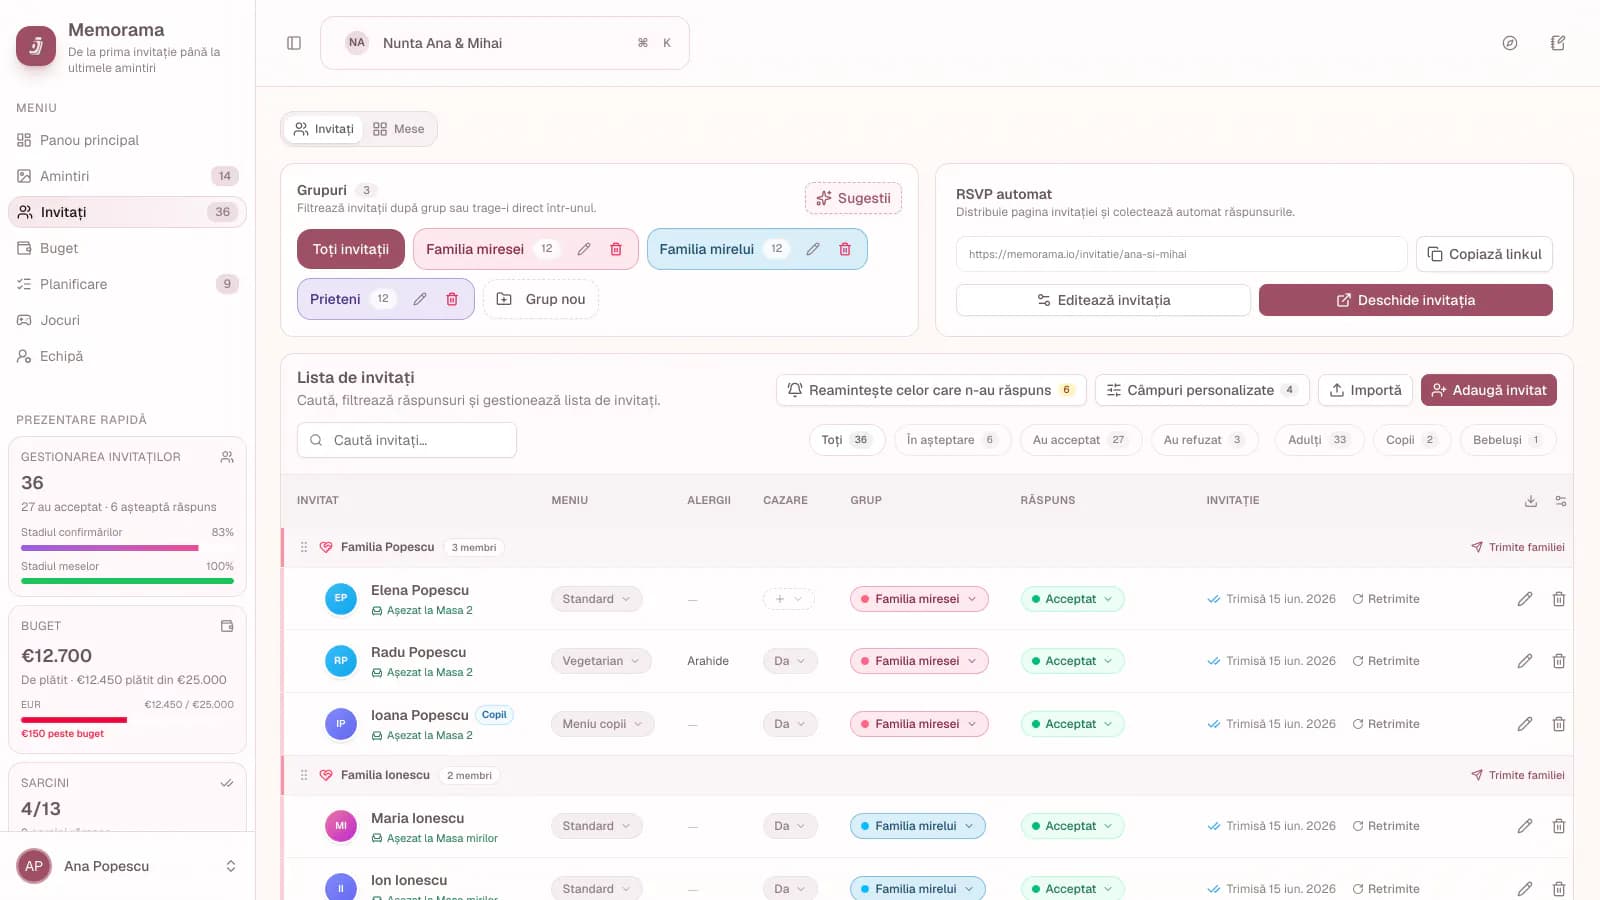Image resolution: width=1600 pixels, height=900 pixels.
Task: Delete the Prieteni group
Action: 452,299
